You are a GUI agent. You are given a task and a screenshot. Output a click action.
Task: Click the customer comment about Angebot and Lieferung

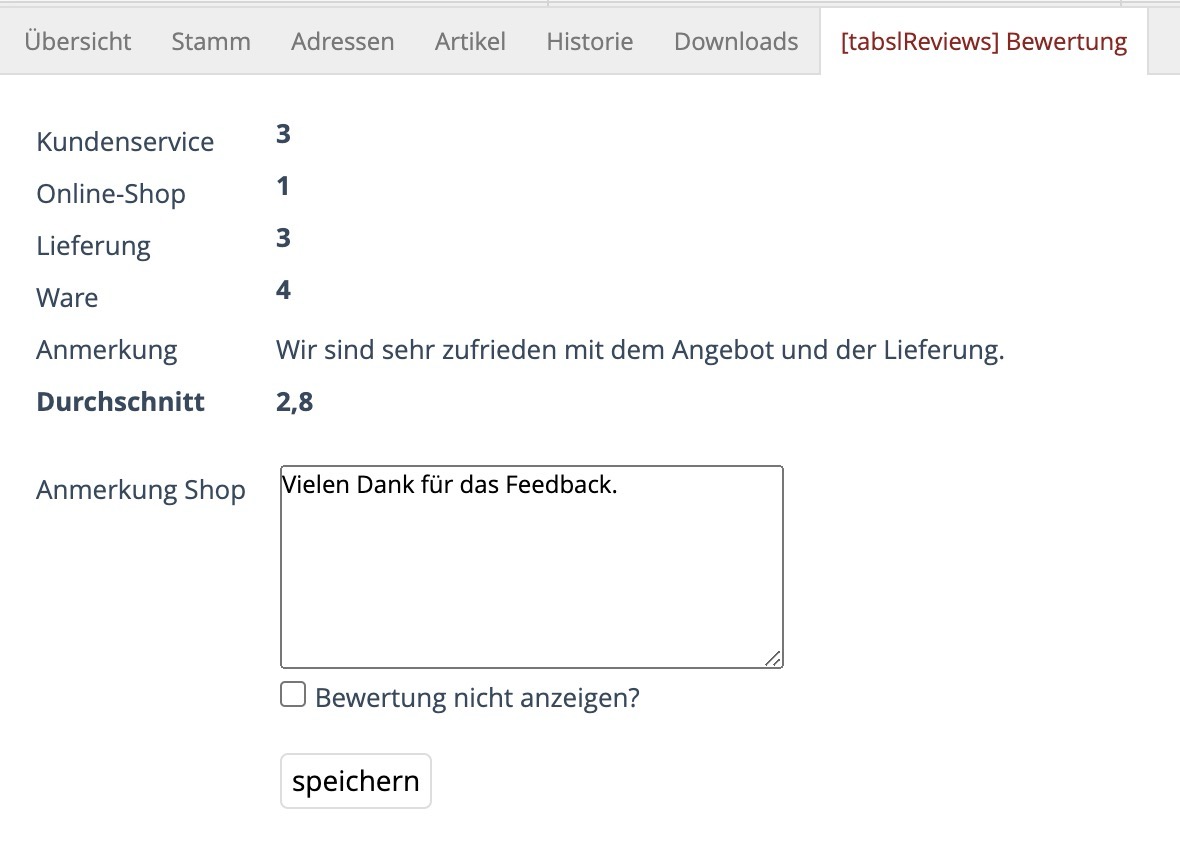click(640, 350)
